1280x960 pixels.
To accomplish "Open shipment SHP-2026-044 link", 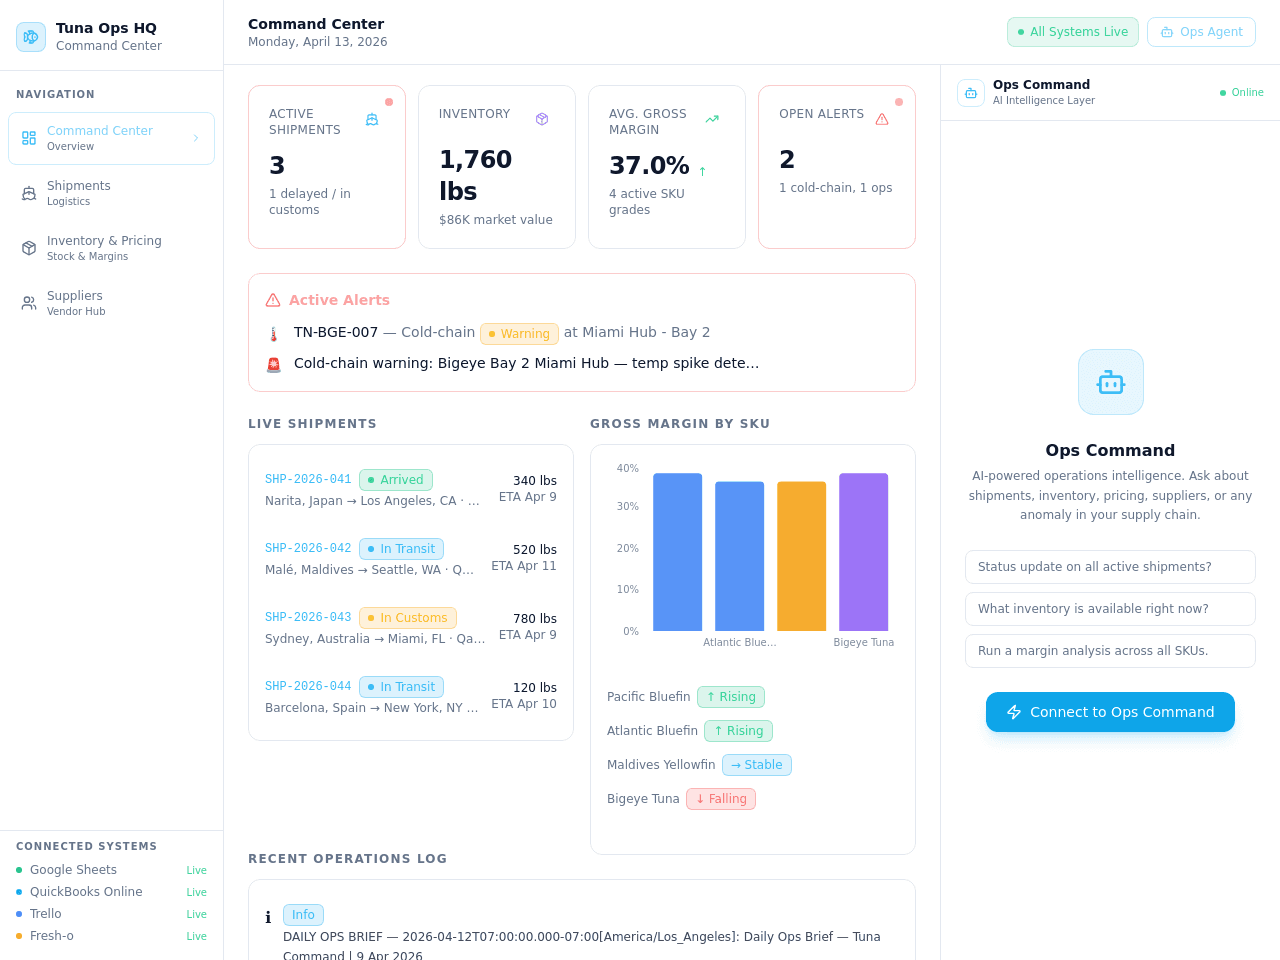I will 308,687.
